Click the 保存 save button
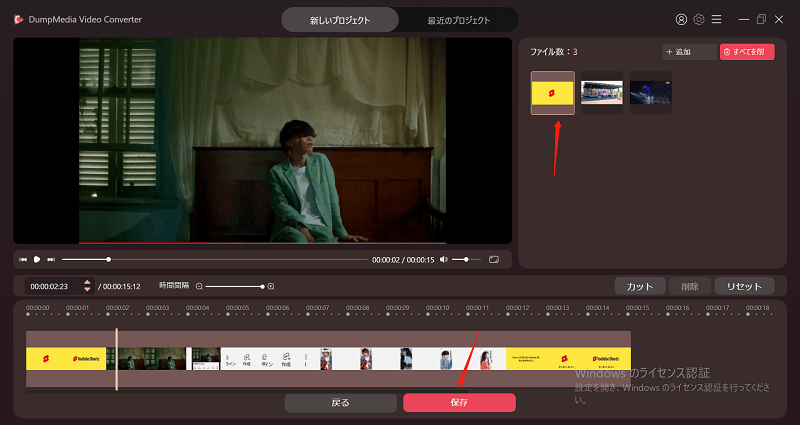800x425 pixels. tap(459, 403)
